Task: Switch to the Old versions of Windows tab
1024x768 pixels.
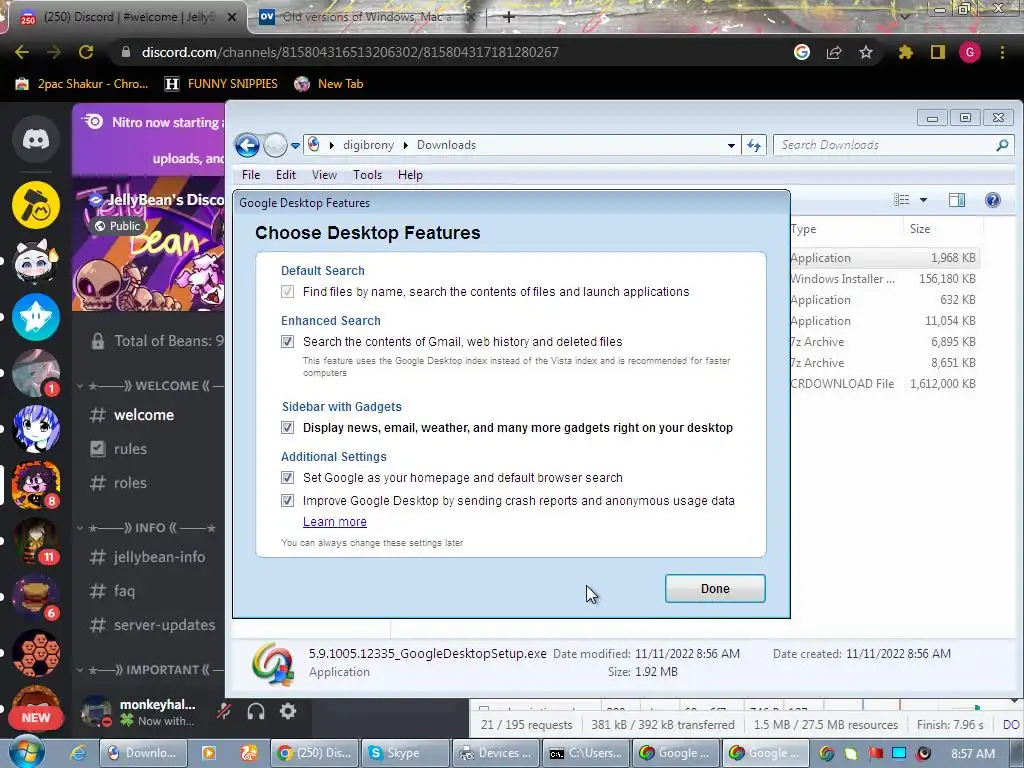Action: point(366,17)
